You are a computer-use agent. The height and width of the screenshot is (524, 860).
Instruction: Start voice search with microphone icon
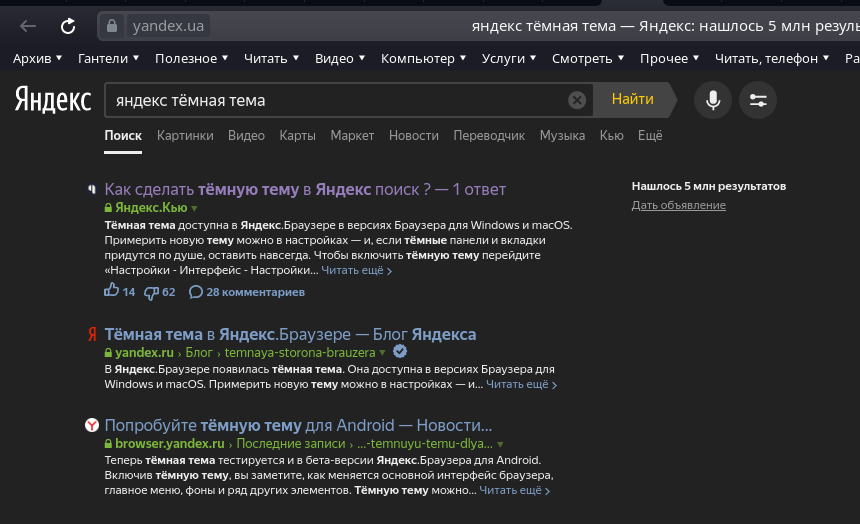tap(713, 100)
